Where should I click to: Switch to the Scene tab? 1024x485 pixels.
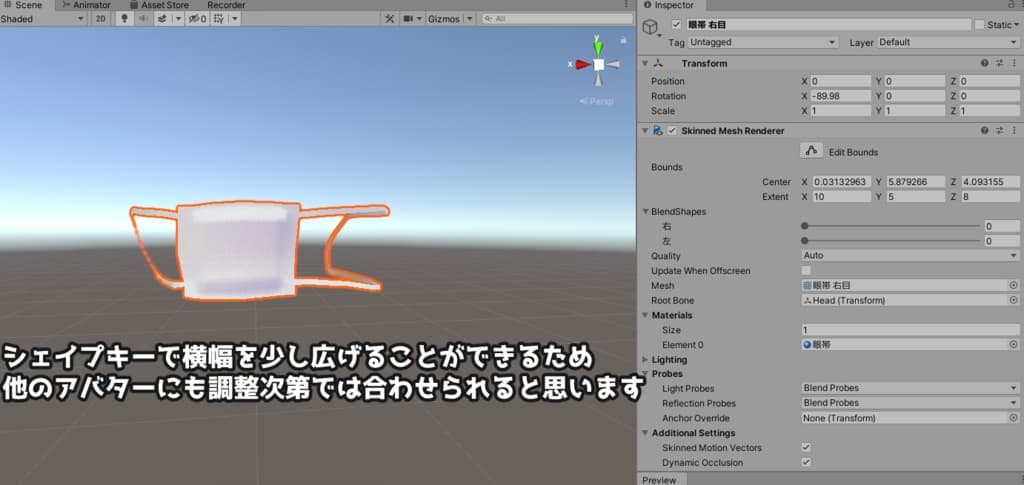tap(25, 5)
